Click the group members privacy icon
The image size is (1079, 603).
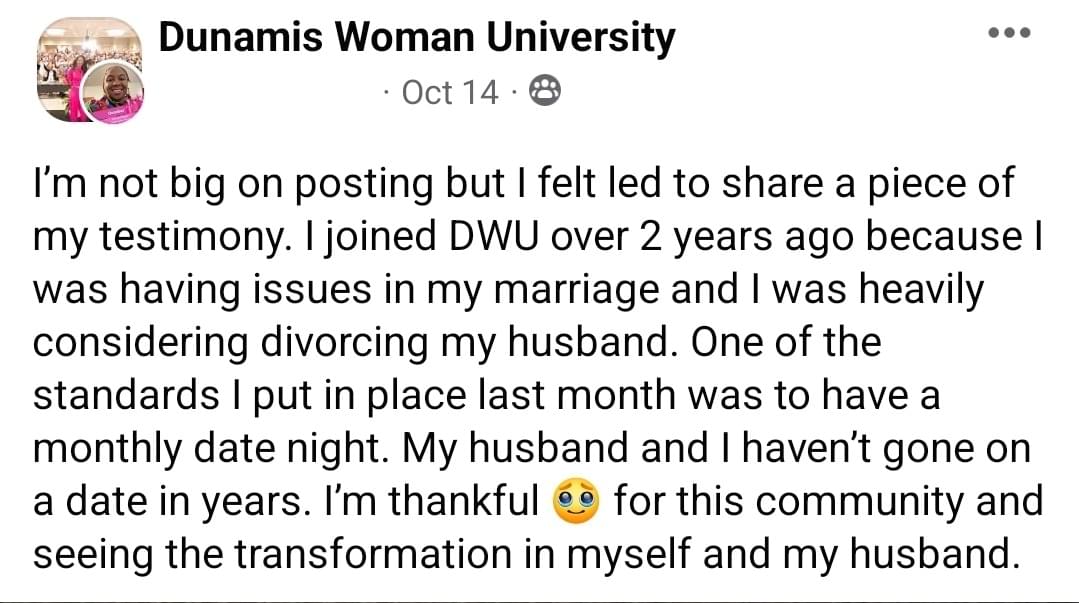coord(544,91)
